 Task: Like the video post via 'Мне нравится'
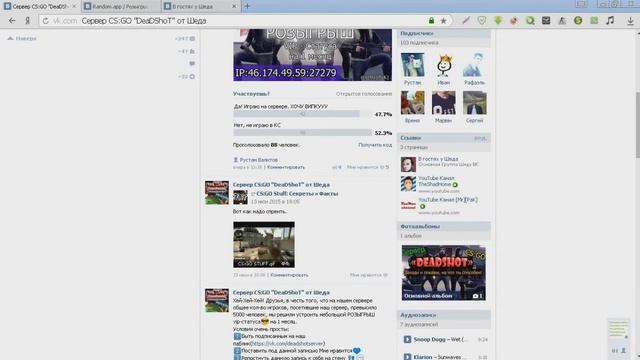coord(368,275)
